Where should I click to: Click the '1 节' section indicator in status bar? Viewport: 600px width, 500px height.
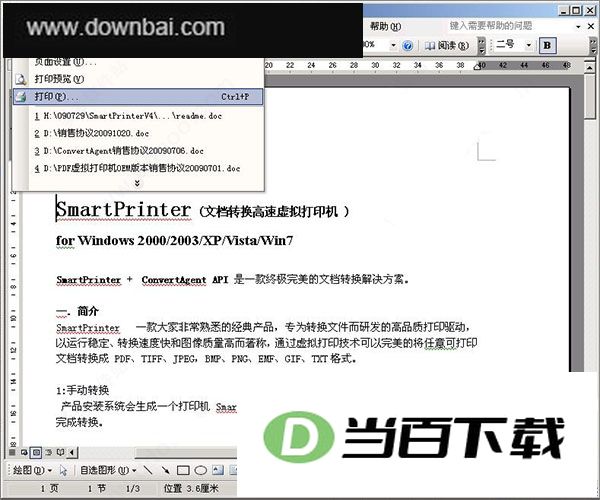(x=96, y=489)
